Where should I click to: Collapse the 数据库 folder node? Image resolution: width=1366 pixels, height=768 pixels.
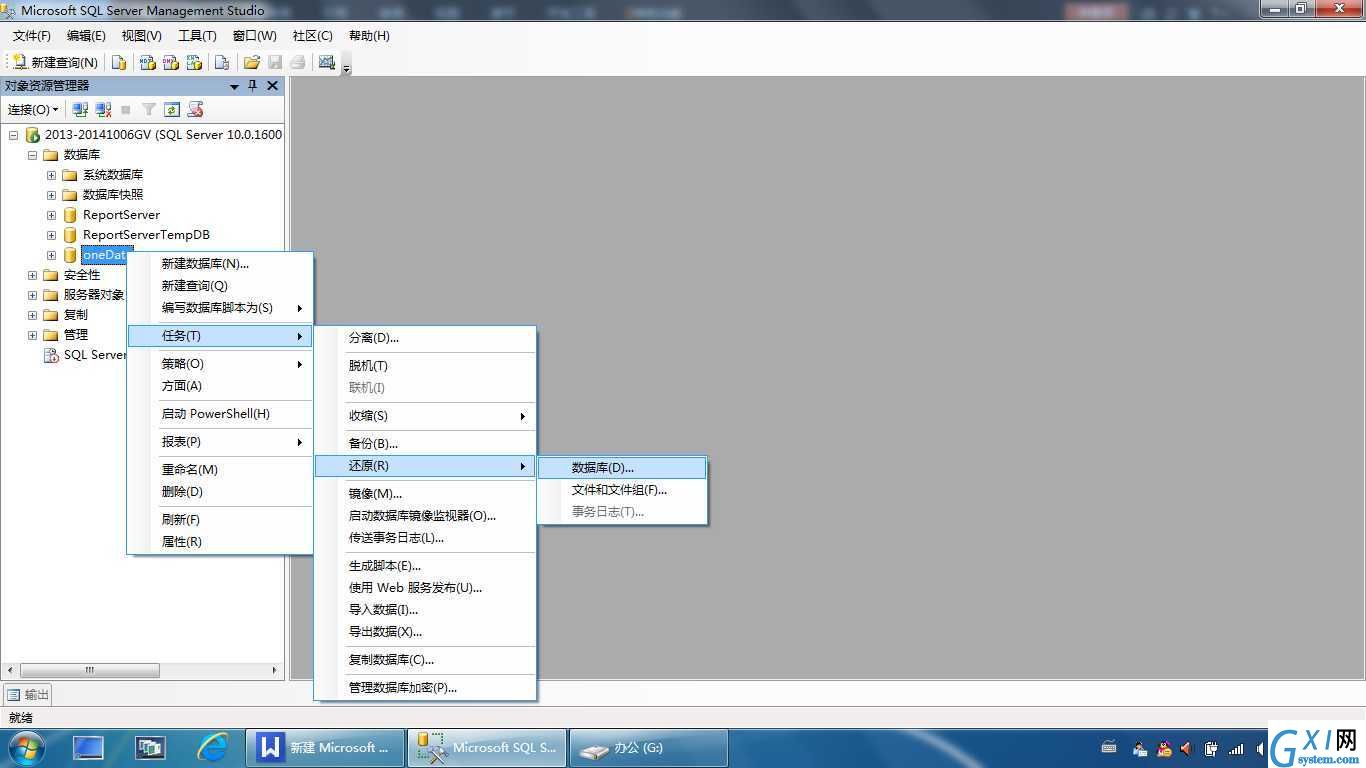pyautogui.click(x=32, y=155)
